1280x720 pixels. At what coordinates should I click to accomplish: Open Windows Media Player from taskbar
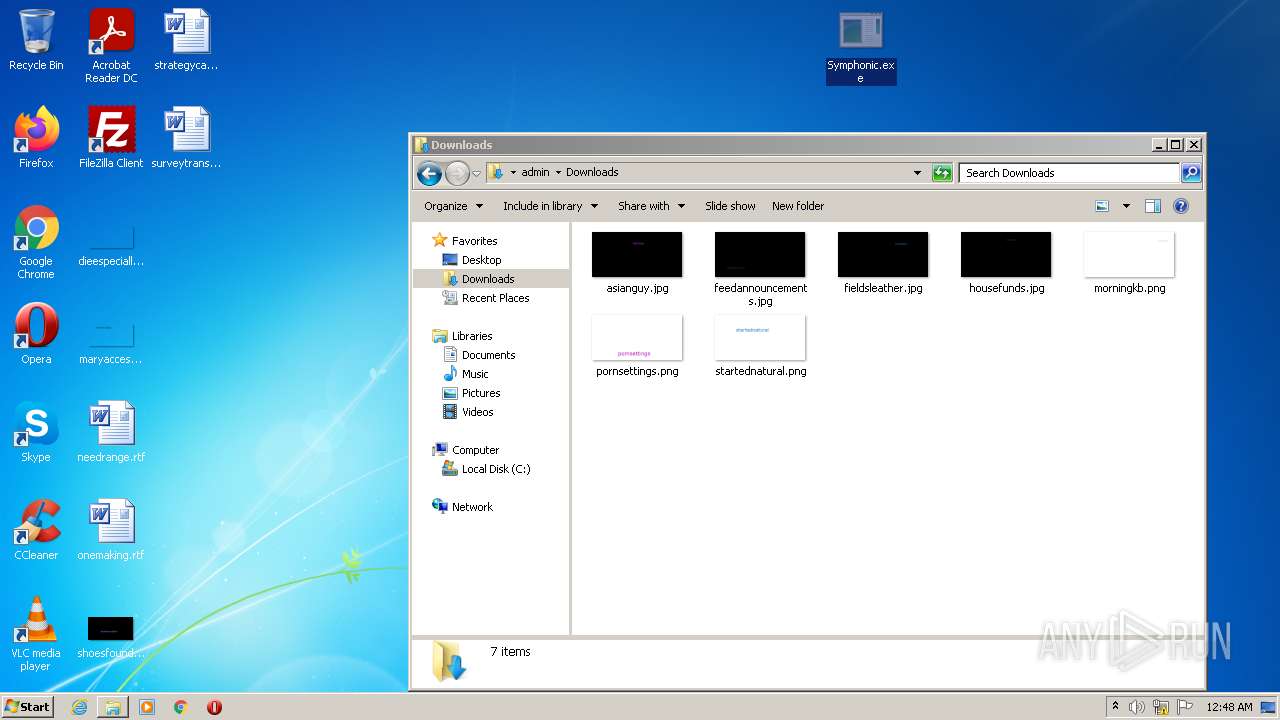pyautogui.click(x=147, y=707)
